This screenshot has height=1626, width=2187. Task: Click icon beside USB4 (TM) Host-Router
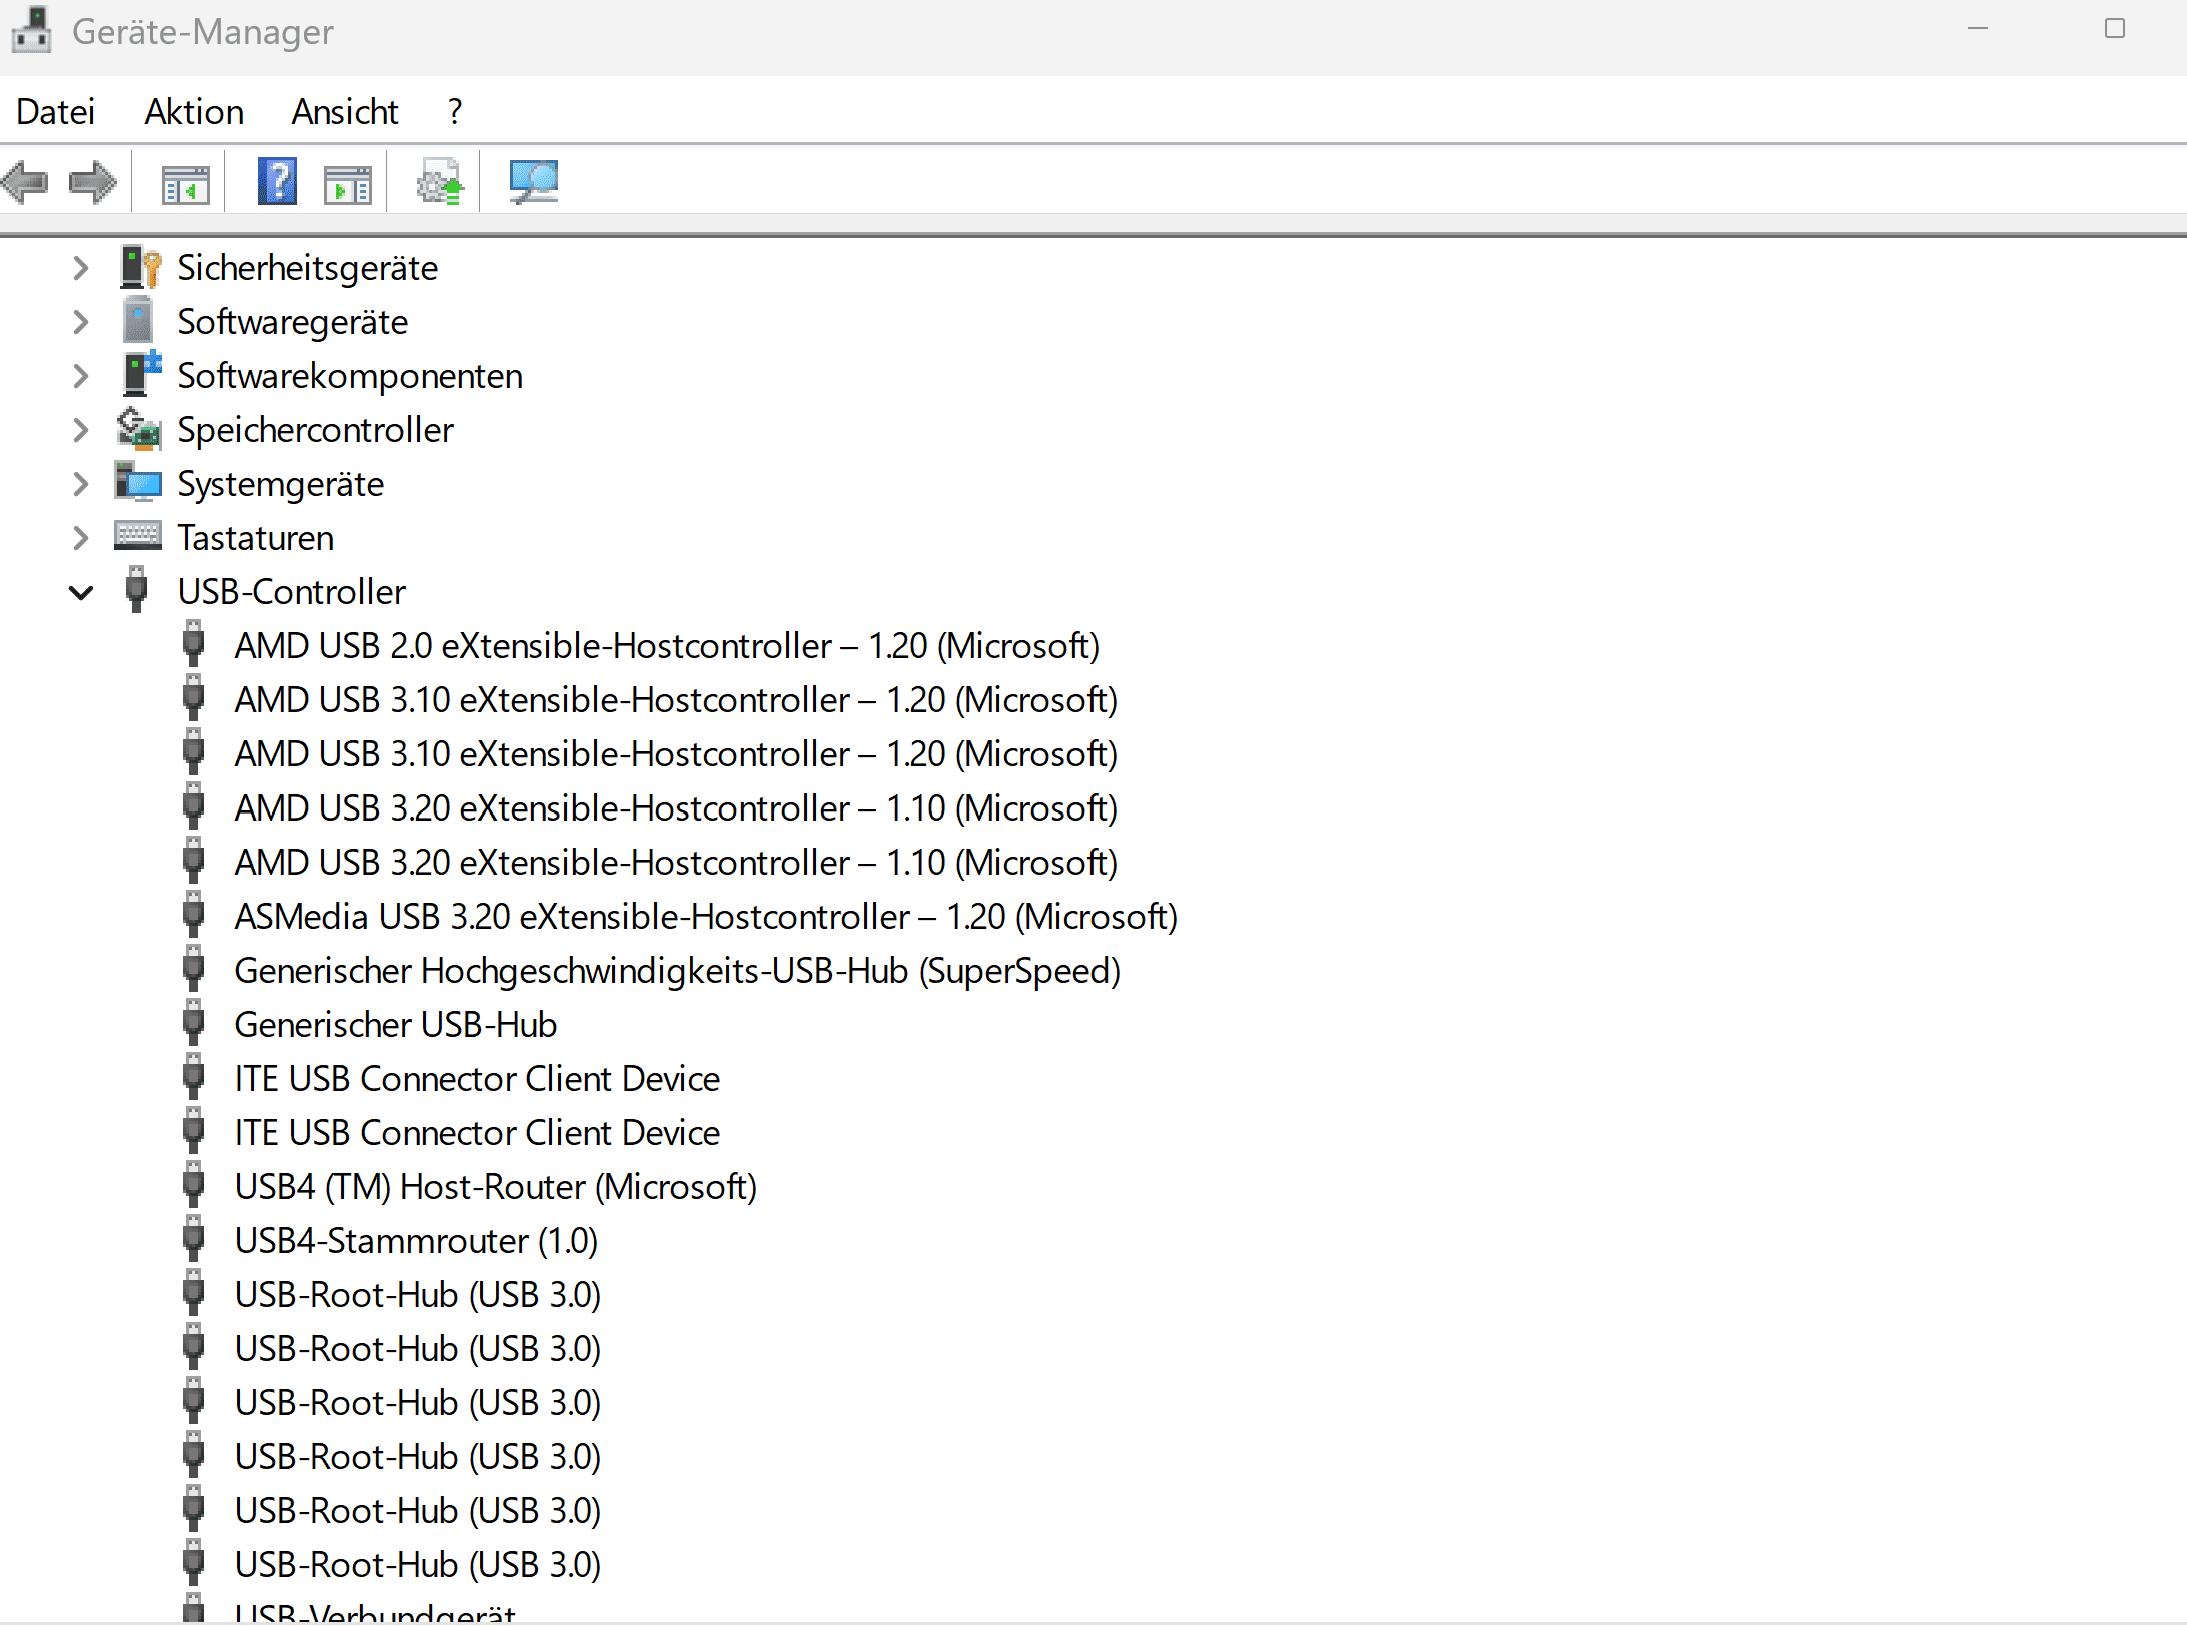194,1186
